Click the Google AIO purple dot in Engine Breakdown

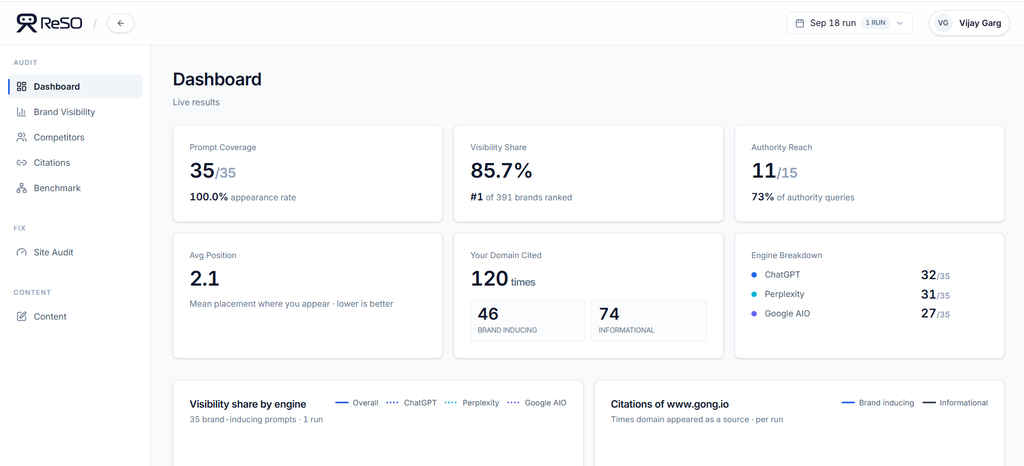pyautogui.click(x=754, y=314)
